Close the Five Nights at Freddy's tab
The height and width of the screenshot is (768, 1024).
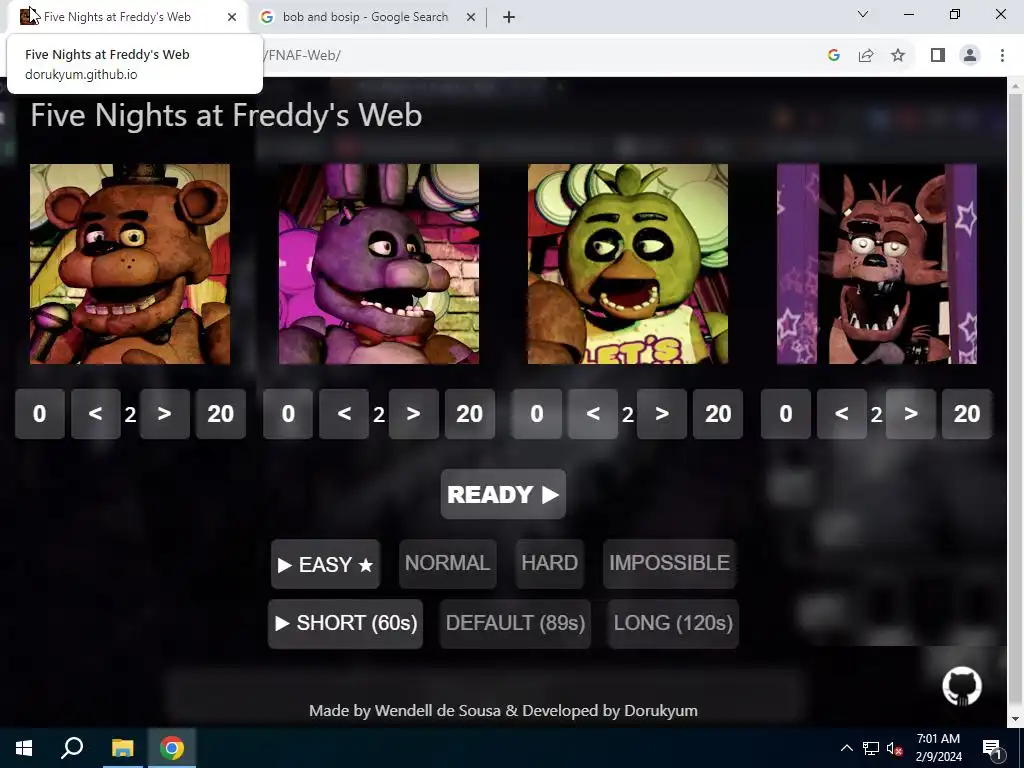[232, 17]
